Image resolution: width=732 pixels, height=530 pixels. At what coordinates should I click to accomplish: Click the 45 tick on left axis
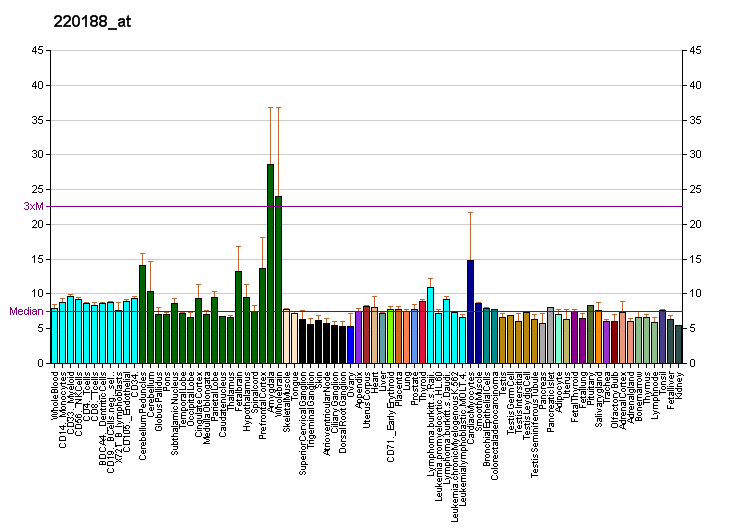coord(37,51)
